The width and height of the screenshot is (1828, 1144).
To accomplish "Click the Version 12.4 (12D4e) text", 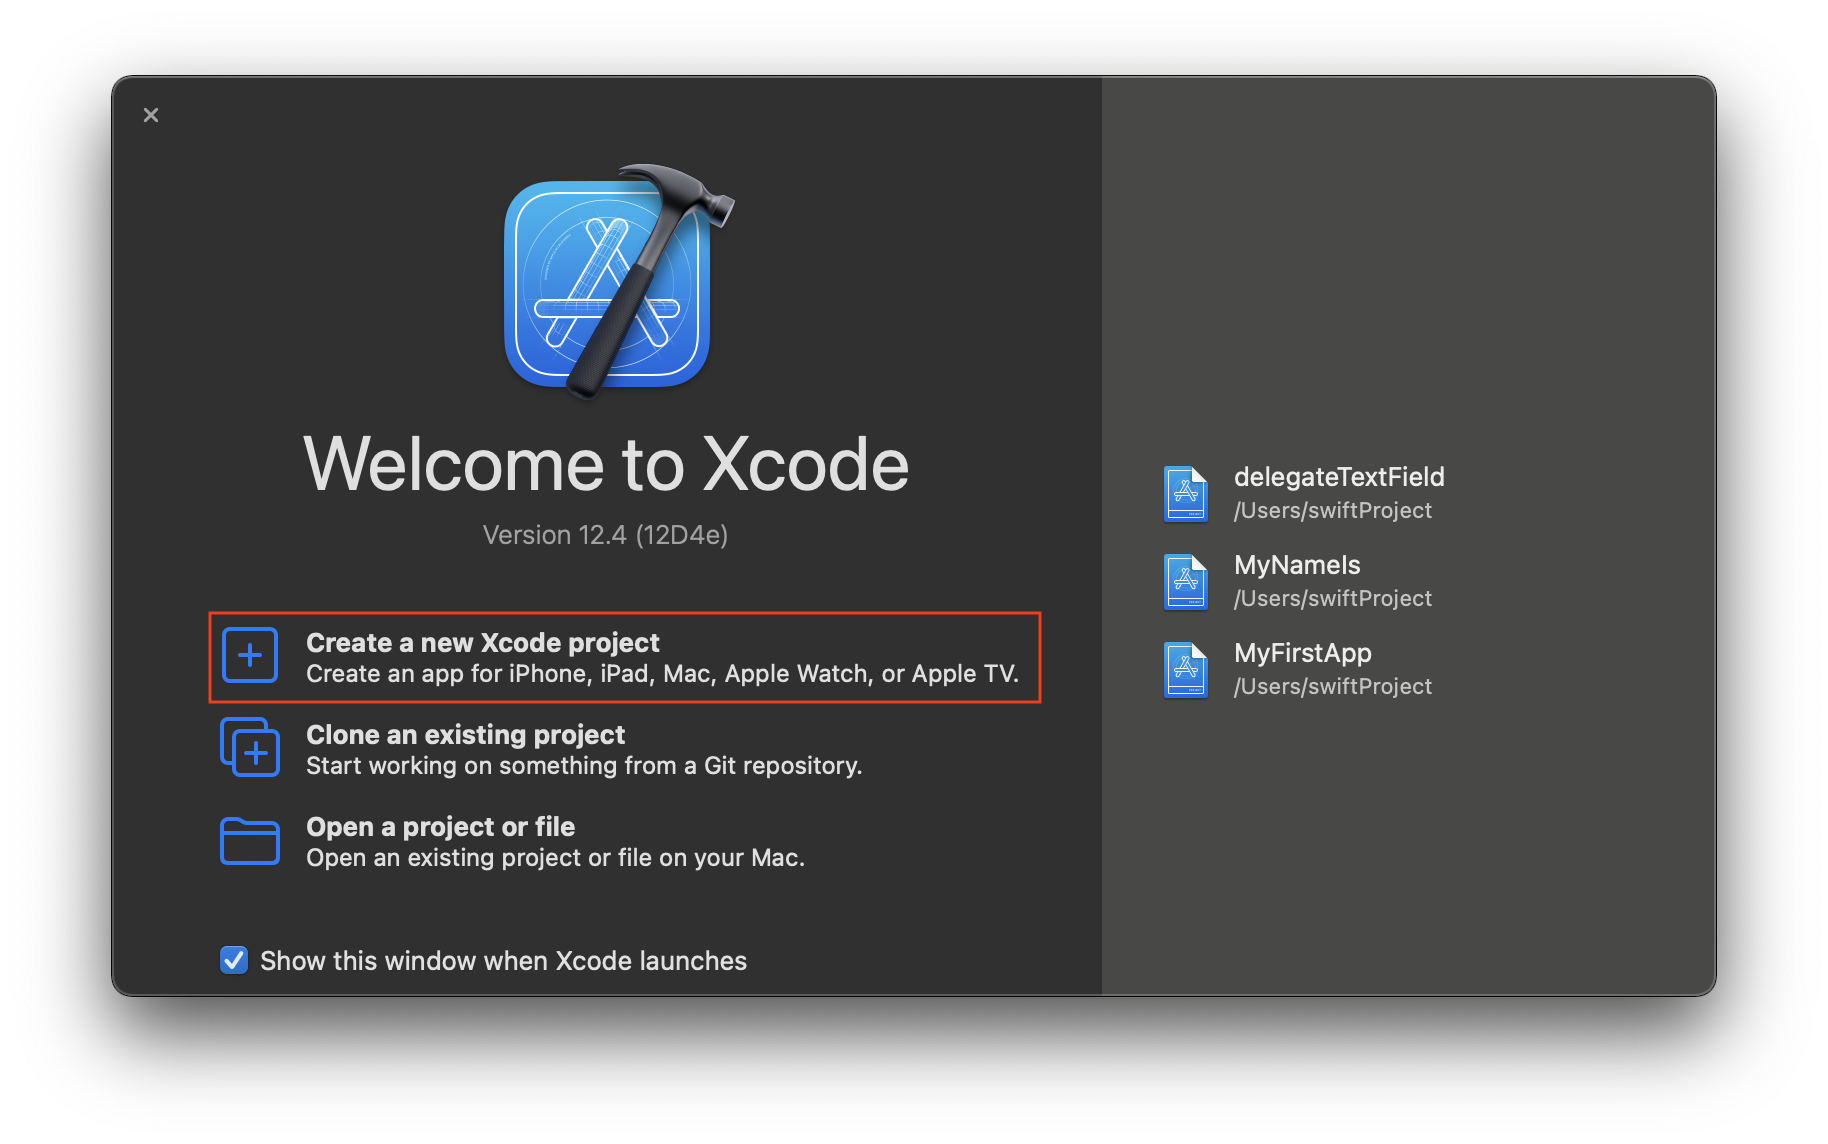I will tap(605, 535).
